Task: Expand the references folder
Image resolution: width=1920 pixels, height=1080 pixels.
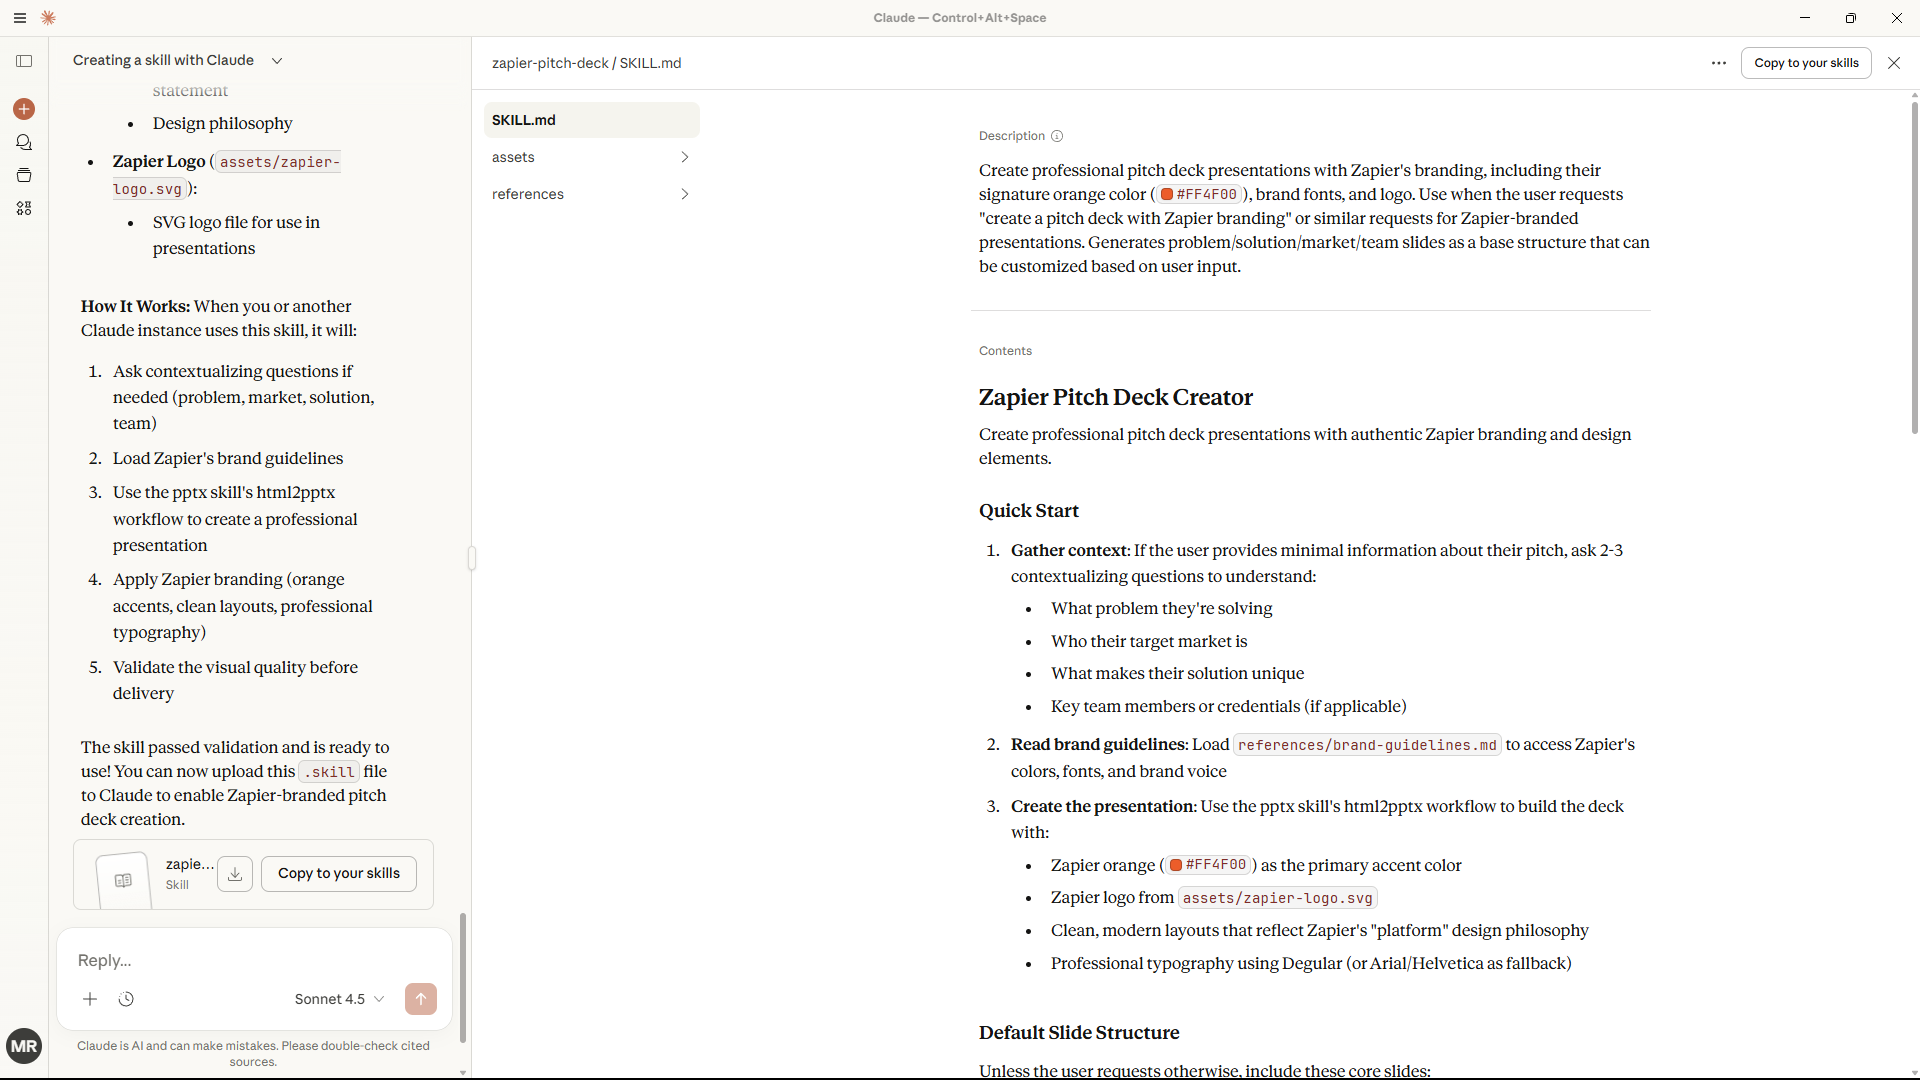Action: point(590,194)
